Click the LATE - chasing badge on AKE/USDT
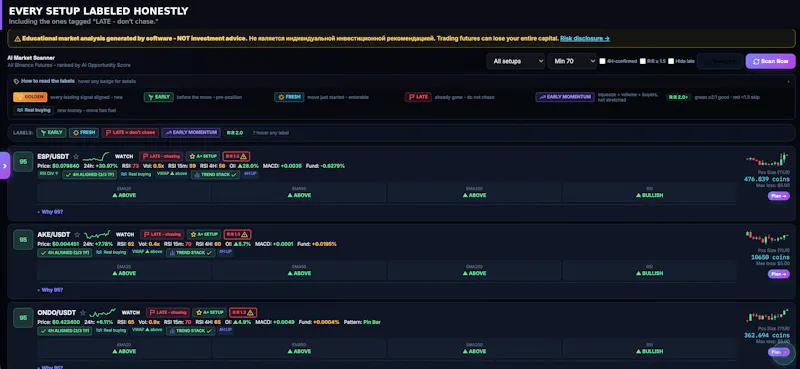The height and width of the screenshot is (369, 800). click(162, 234)
